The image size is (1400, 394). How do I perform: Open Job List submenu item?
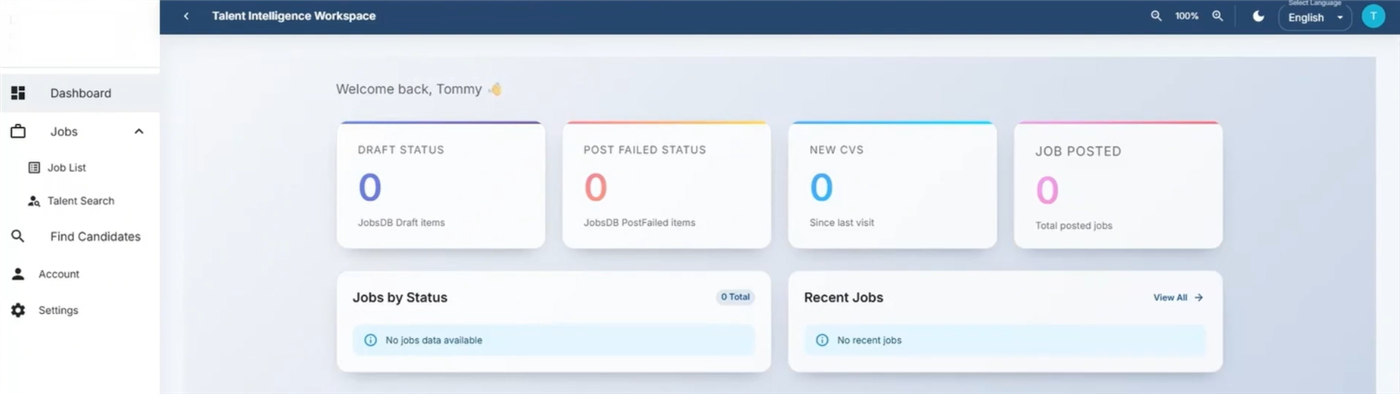tap(67, 168)
